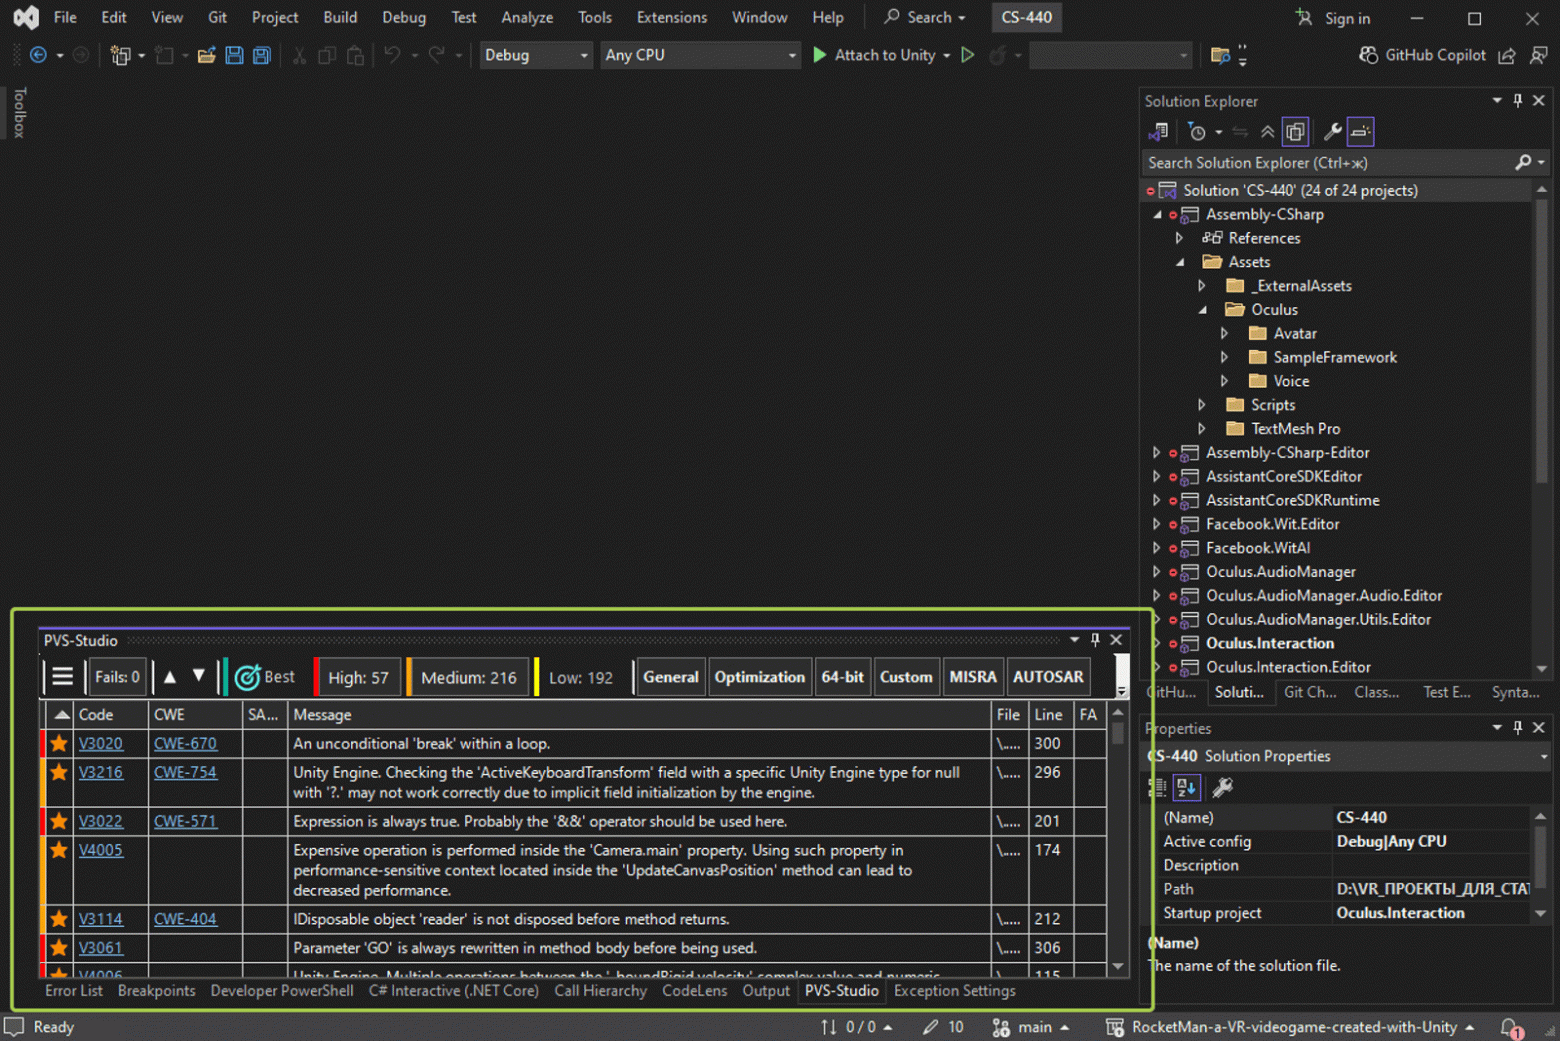This screenshot has height=1041, width=1560.
Task: Open the Any CPU platform dropdown
Action: (700, 56)
